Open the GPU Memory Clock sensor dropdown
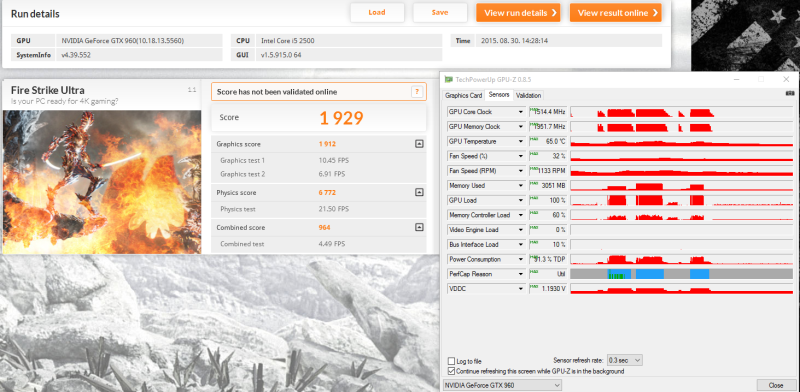The height and width of the screenshot is (392, 800). pos(521,127)
